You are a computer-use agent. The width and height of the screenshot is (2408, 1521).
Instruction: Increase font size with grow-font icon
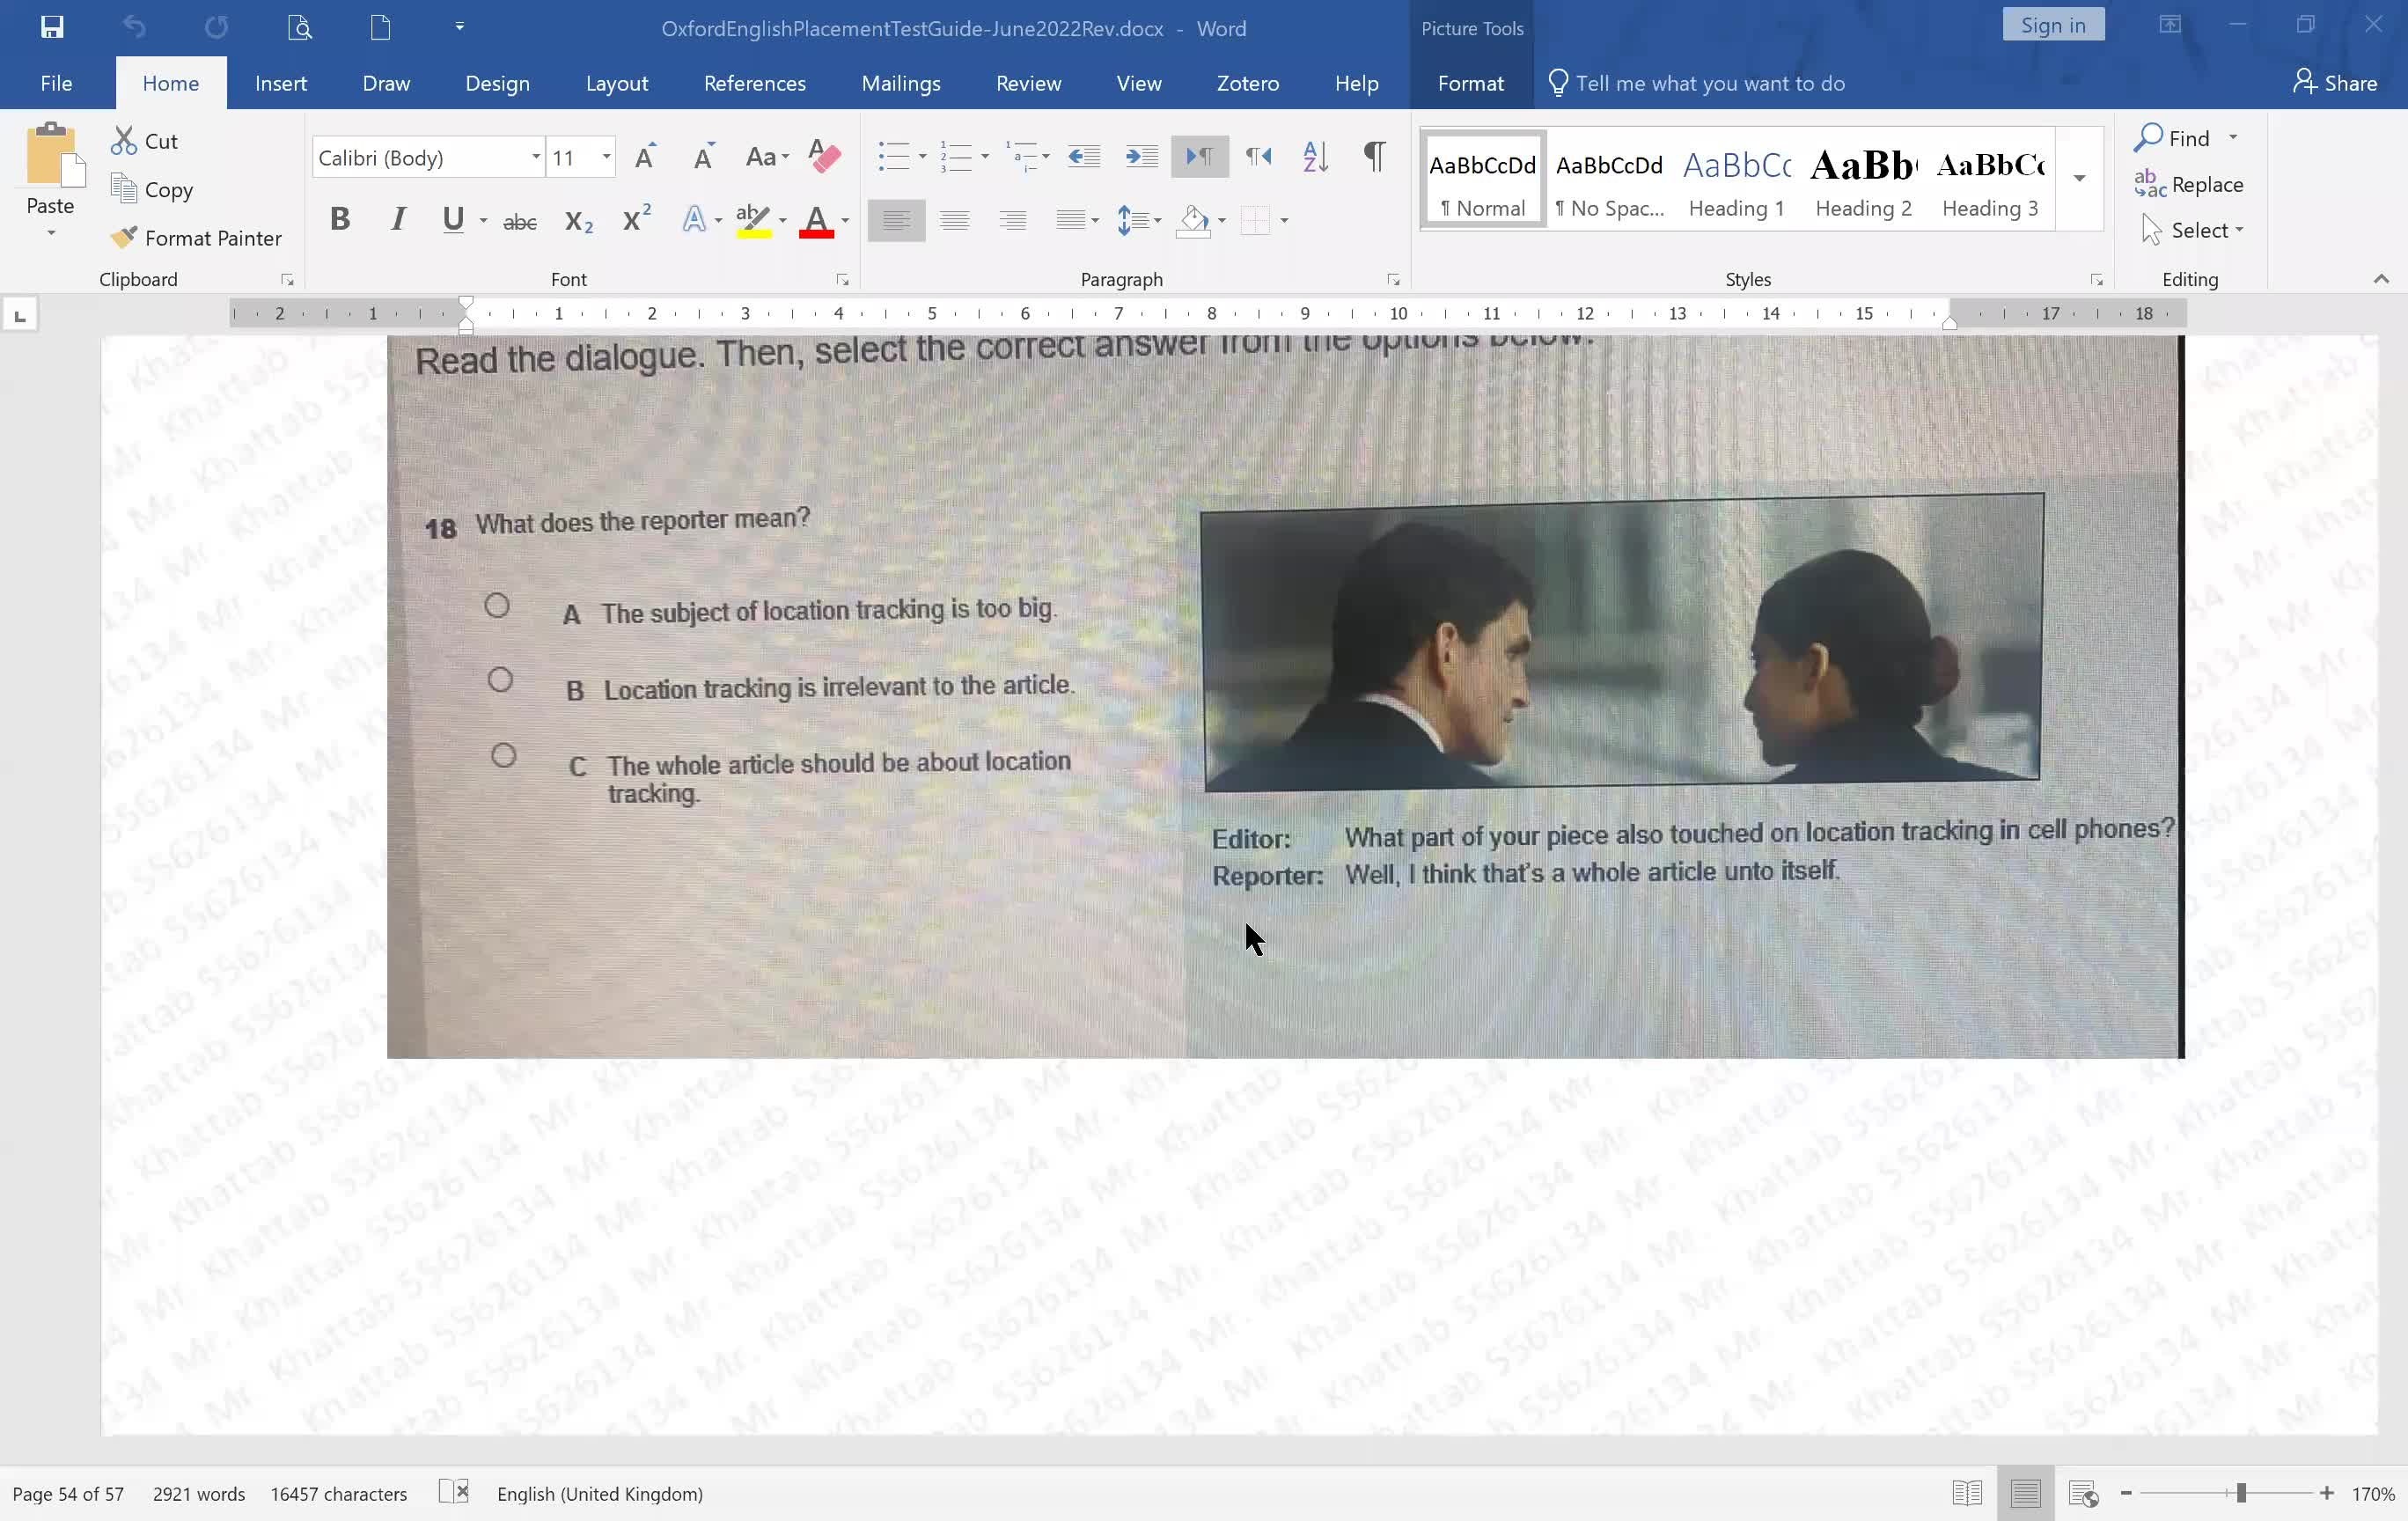[646, 156]
